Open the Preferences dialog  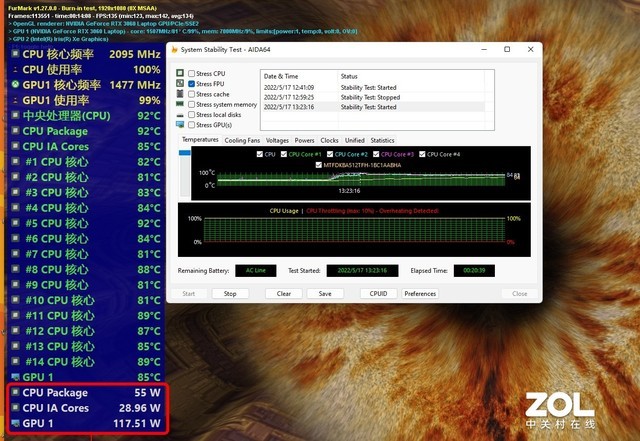coord(420,294)
